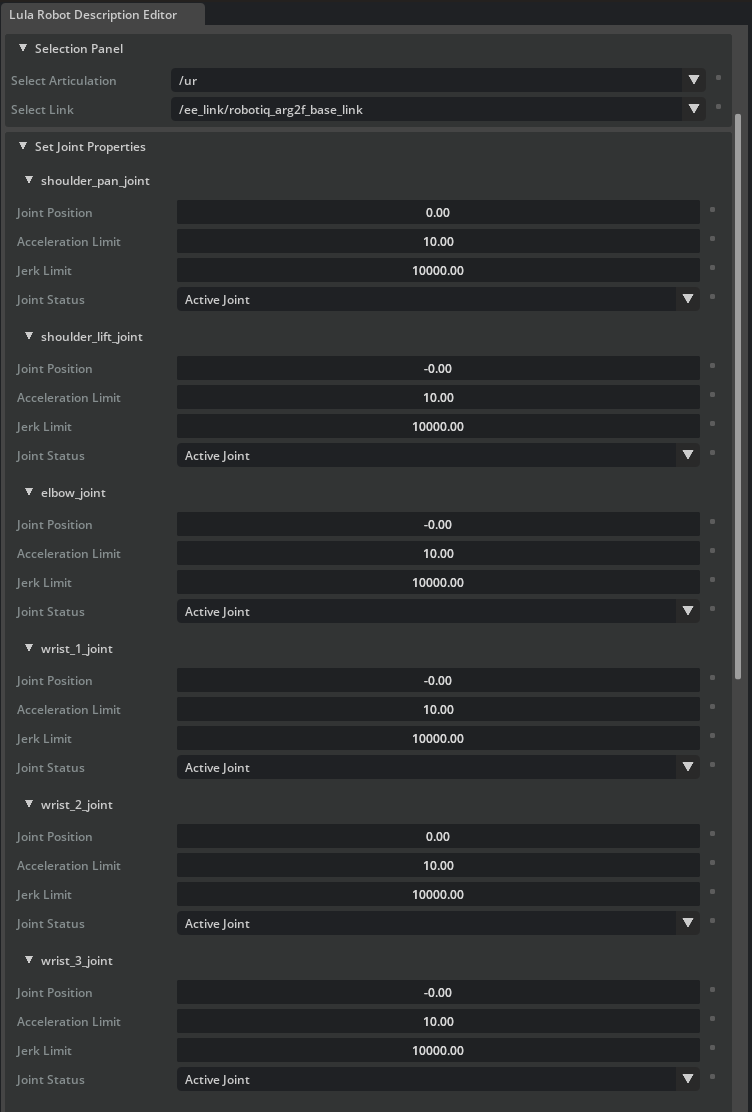Viewport: 752px width, 1112px height.
Task: Click reset dot beside elbow_joint Acceleration Limit
Action: [x=712, y=551]
